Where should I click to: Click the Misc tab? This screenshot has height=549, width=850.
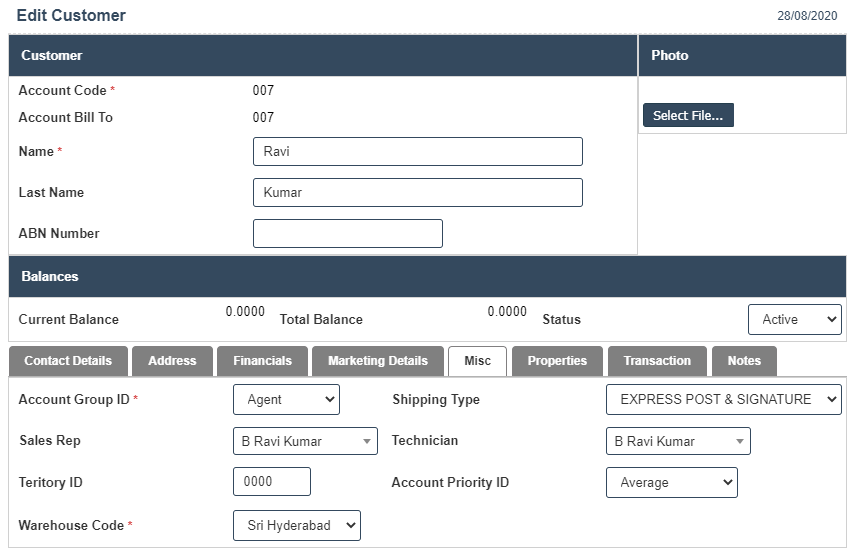(477, 361)
